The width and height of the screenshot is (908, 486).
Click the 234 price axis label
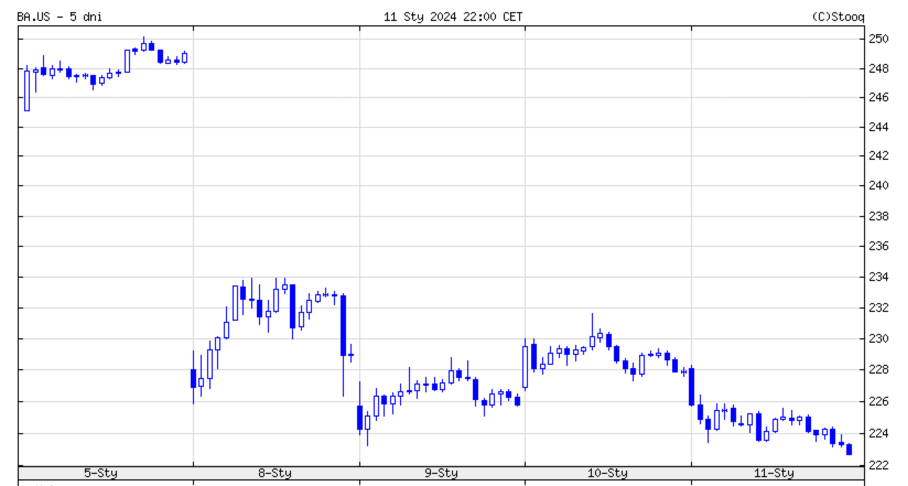[878, 277]
